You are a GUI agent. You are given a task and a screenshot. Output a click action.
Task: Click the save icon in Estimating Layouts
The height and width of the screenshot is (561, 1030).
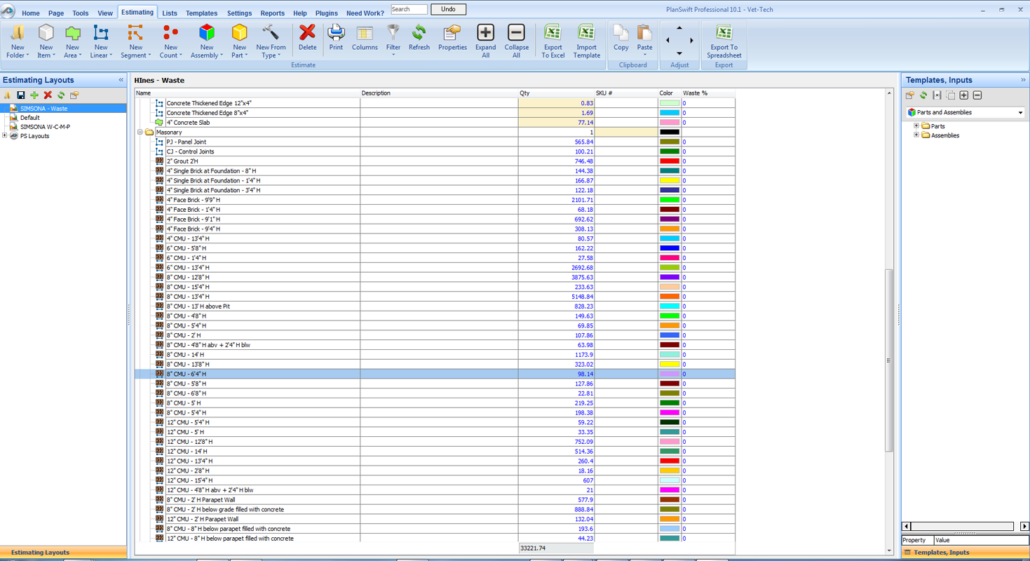coord(20,95)
